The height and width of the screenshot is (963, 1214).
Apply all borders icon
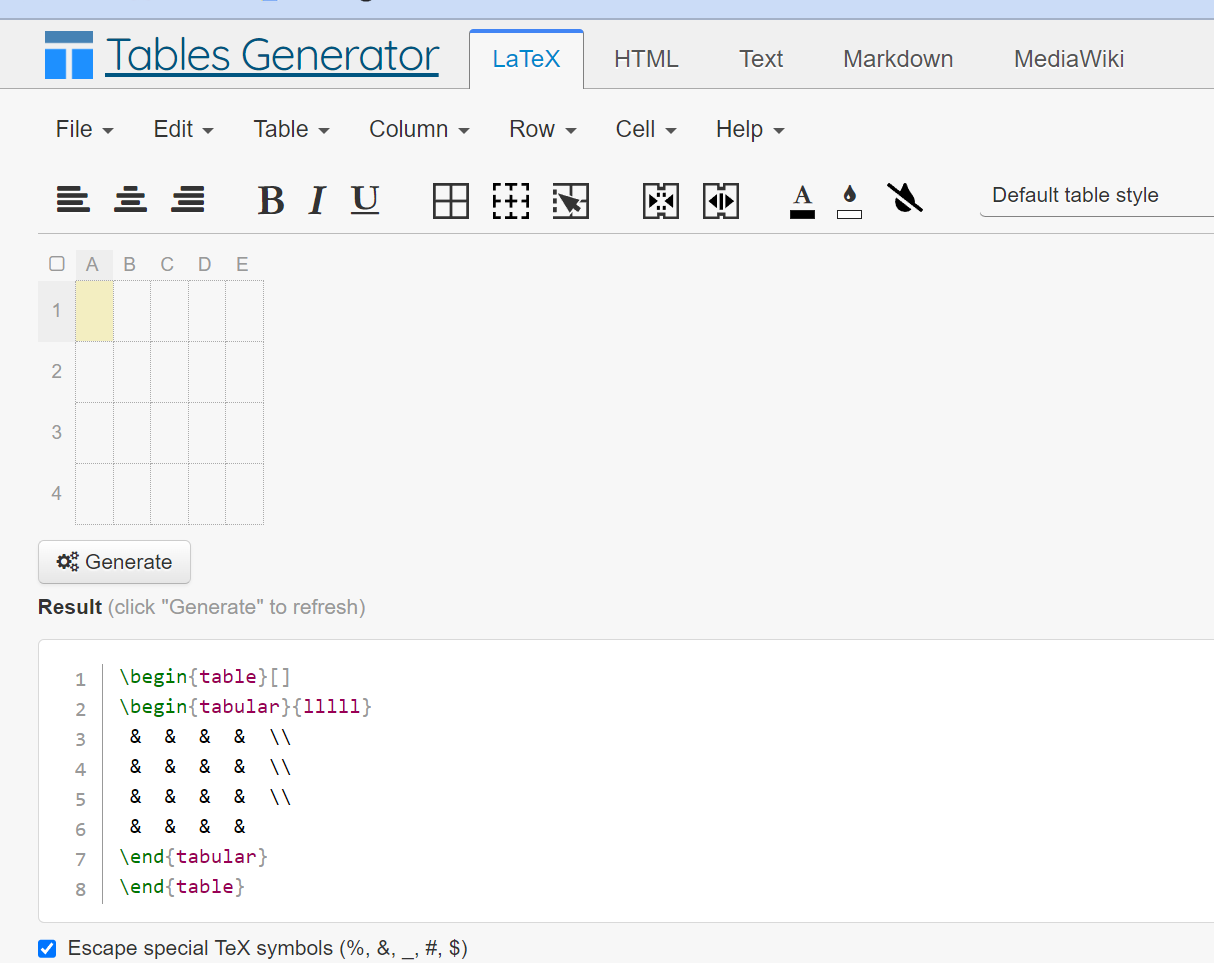coord(451,201)
